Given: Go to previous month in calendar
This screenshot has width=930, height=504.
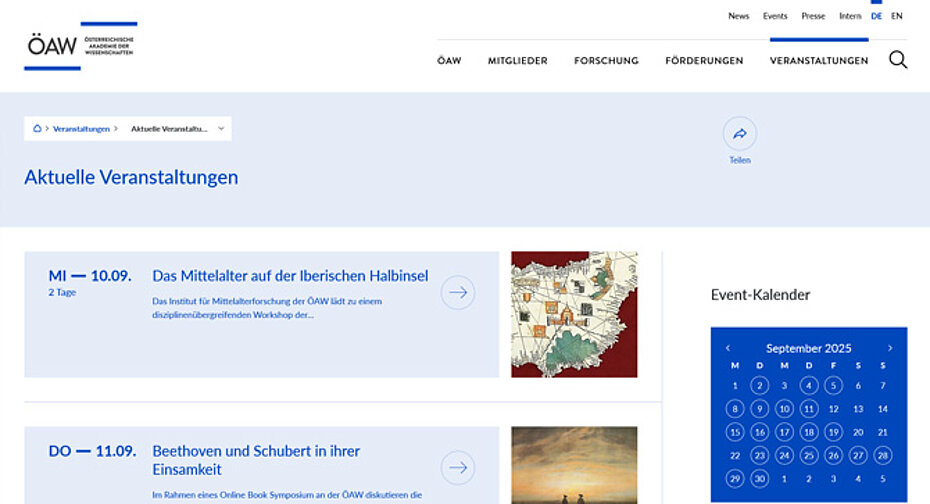Looking at the screenshot, I should point(728,348).
